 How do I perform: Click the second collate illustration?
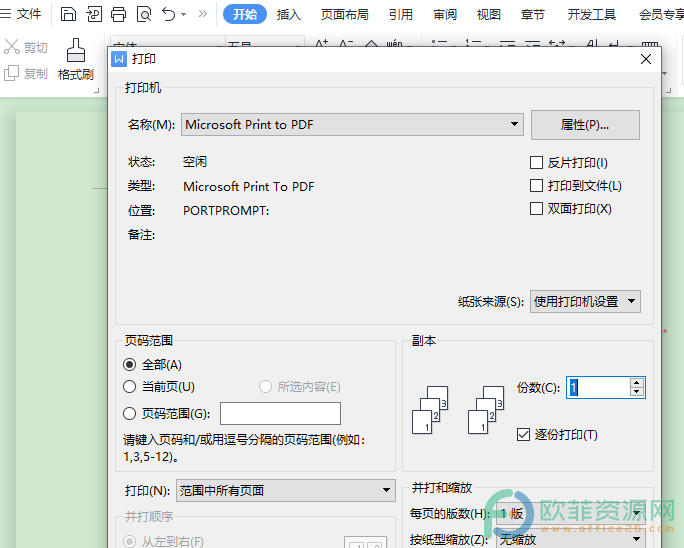pyautogui.click(x=486, y=410)
